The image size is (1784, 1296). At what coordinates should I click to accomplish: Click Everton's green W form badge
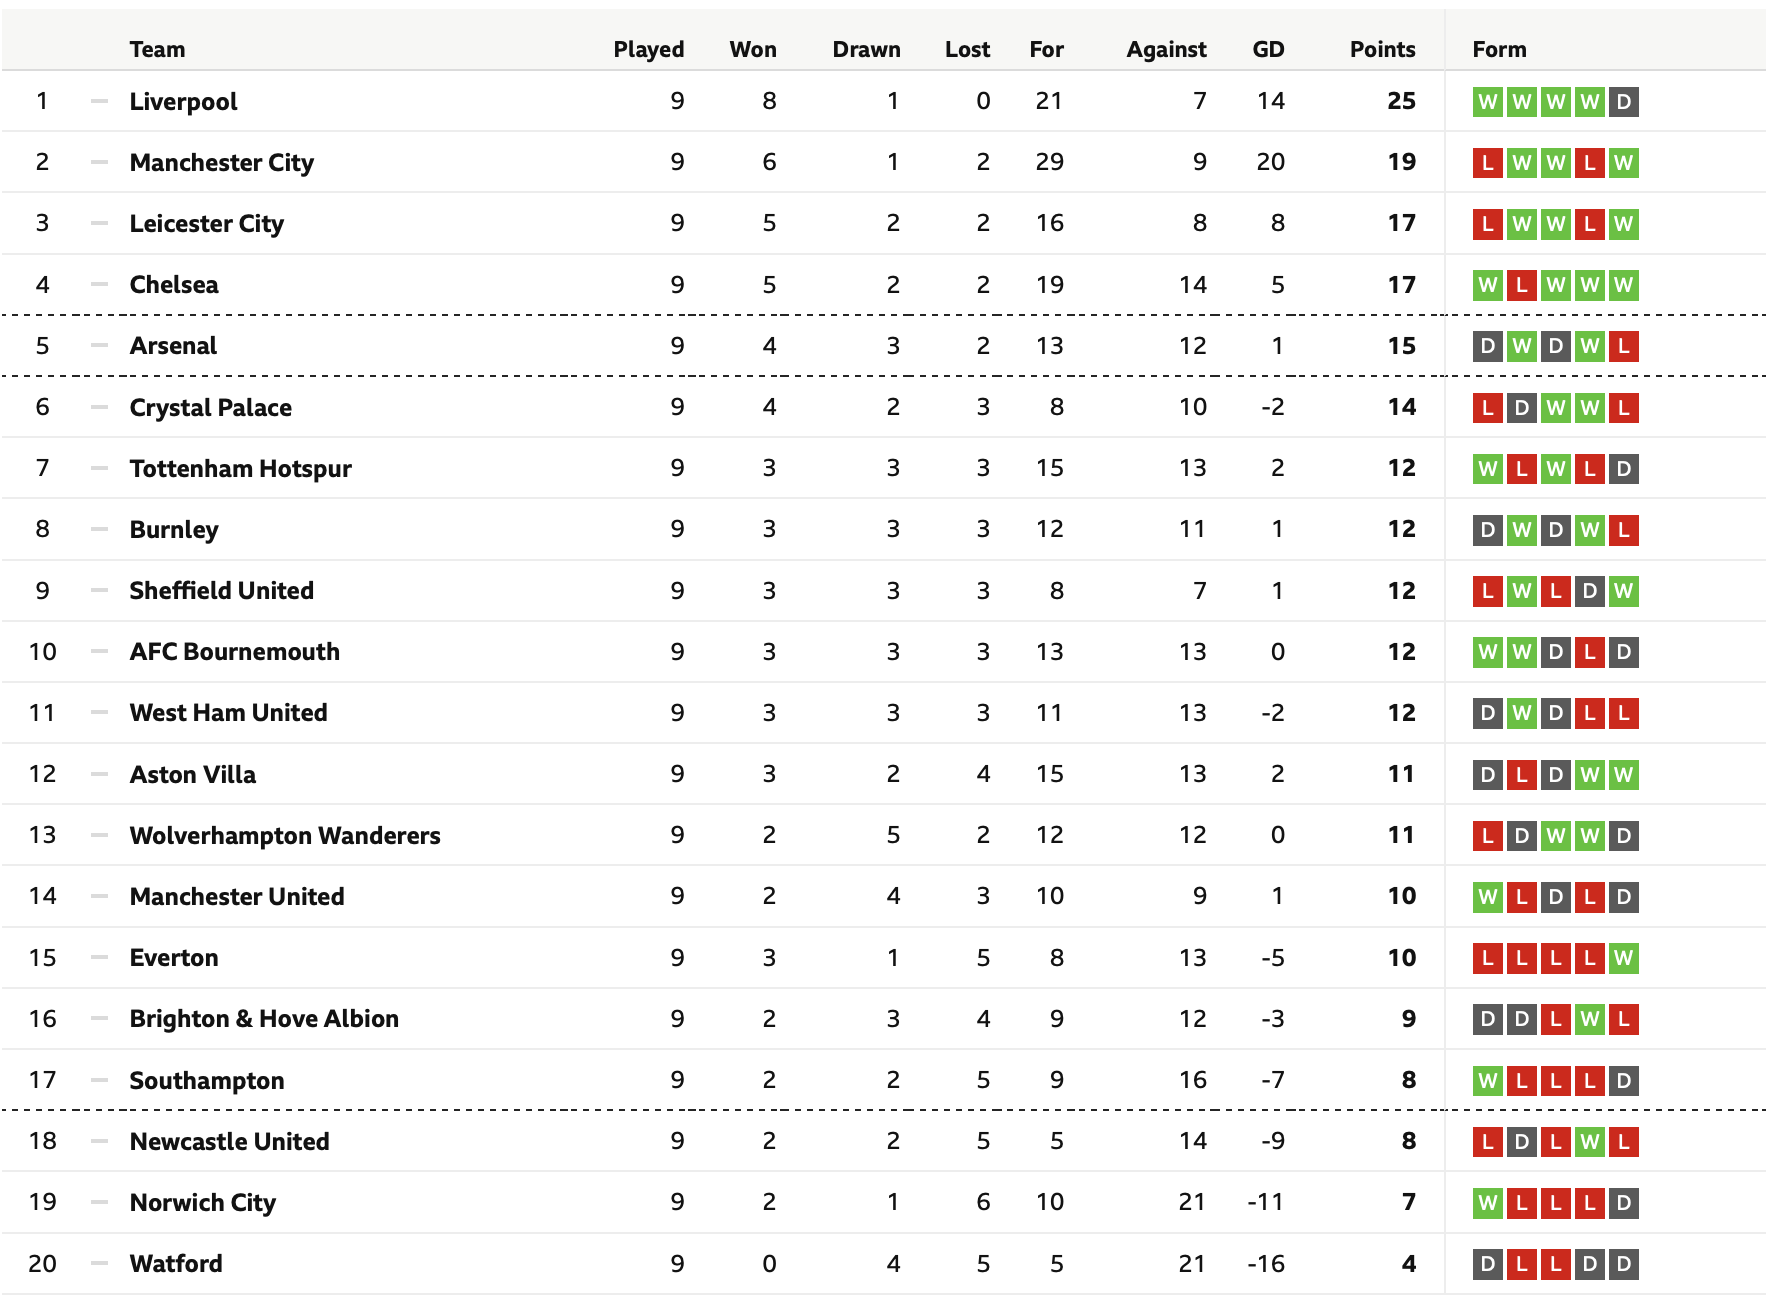click(1624, 958)
